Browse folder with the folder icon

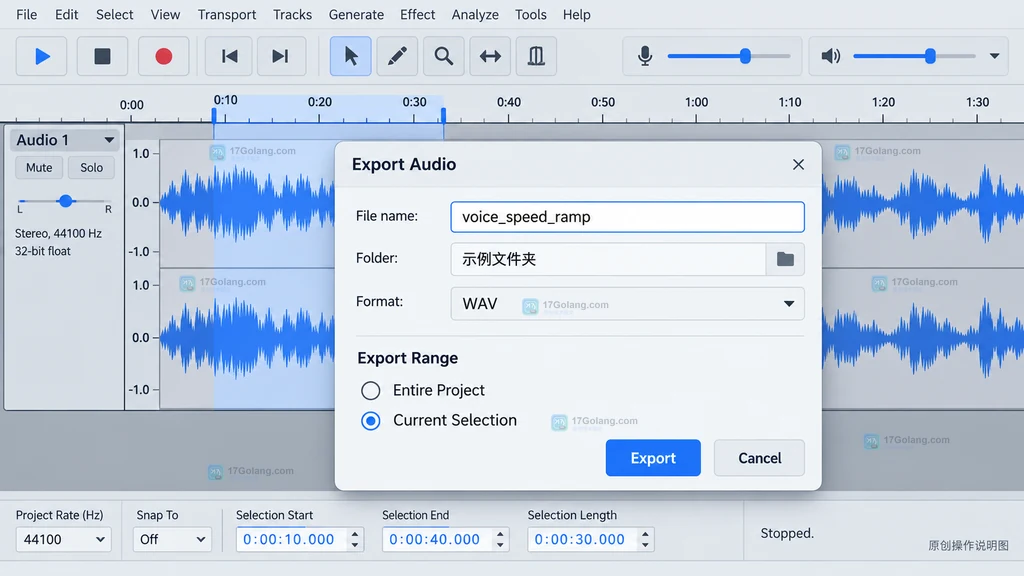[785, 259]
